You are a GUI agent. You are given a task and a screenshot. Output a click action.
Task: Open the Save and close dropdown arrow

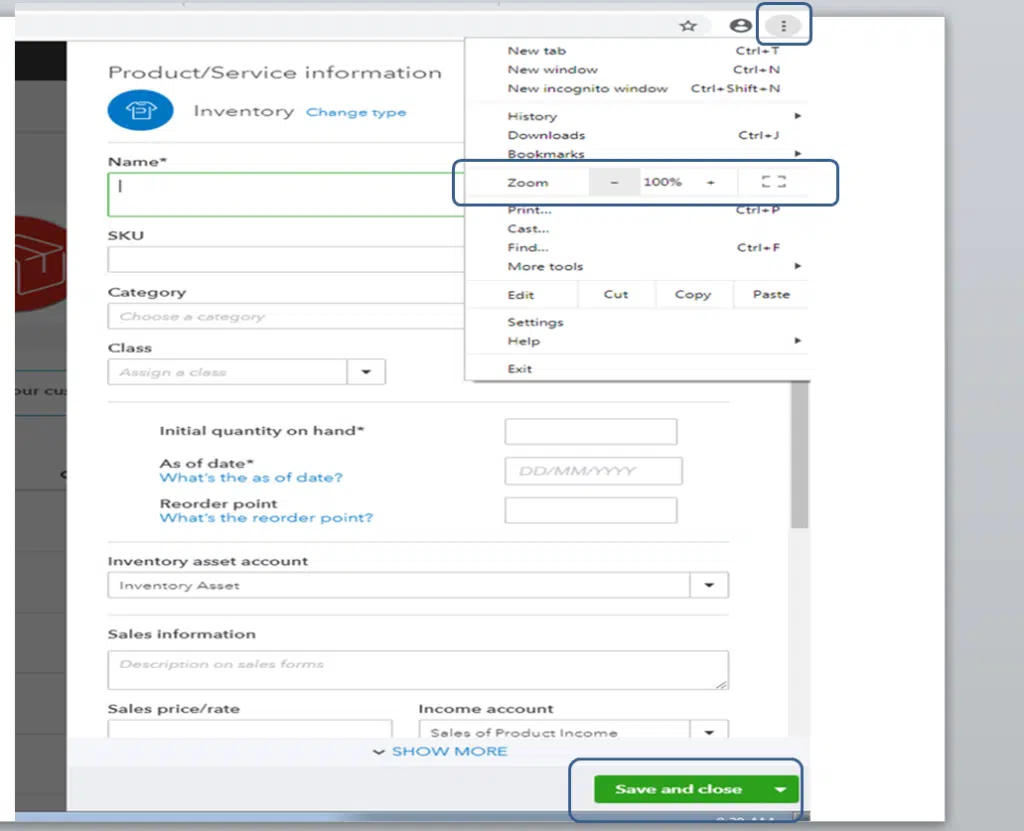point(779,789)
